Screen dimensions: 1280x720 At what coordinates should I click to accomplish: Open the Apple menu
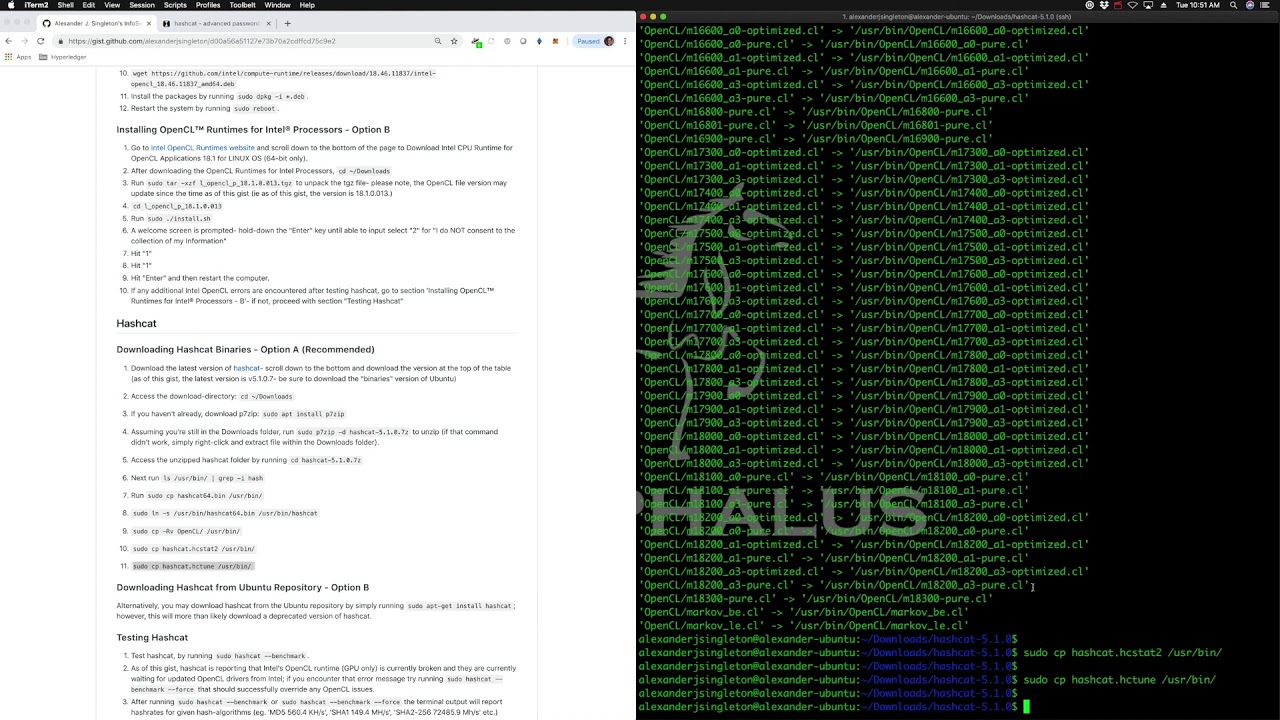[11, 5]
